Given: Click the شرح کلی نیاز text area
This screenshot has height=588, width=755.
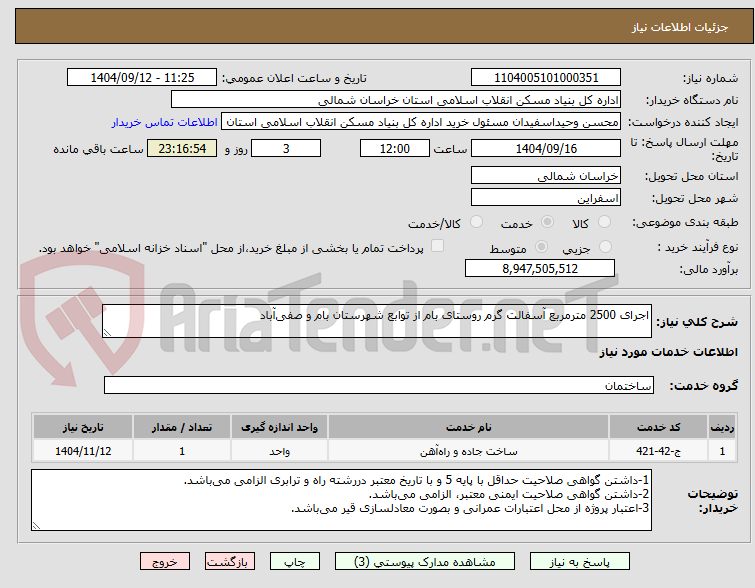Looking at the screenshot, I should 377,321.
